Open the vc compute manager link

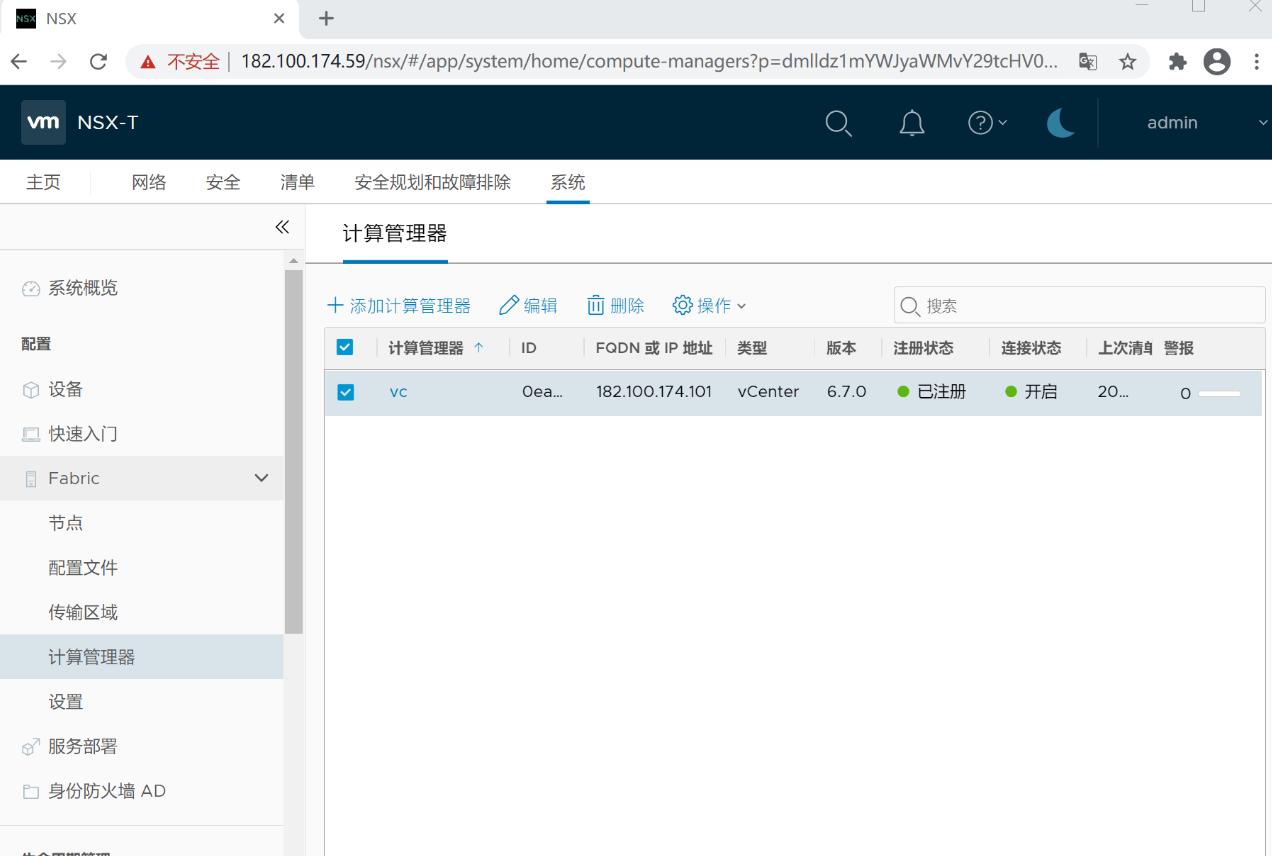[x=398, y=392]
